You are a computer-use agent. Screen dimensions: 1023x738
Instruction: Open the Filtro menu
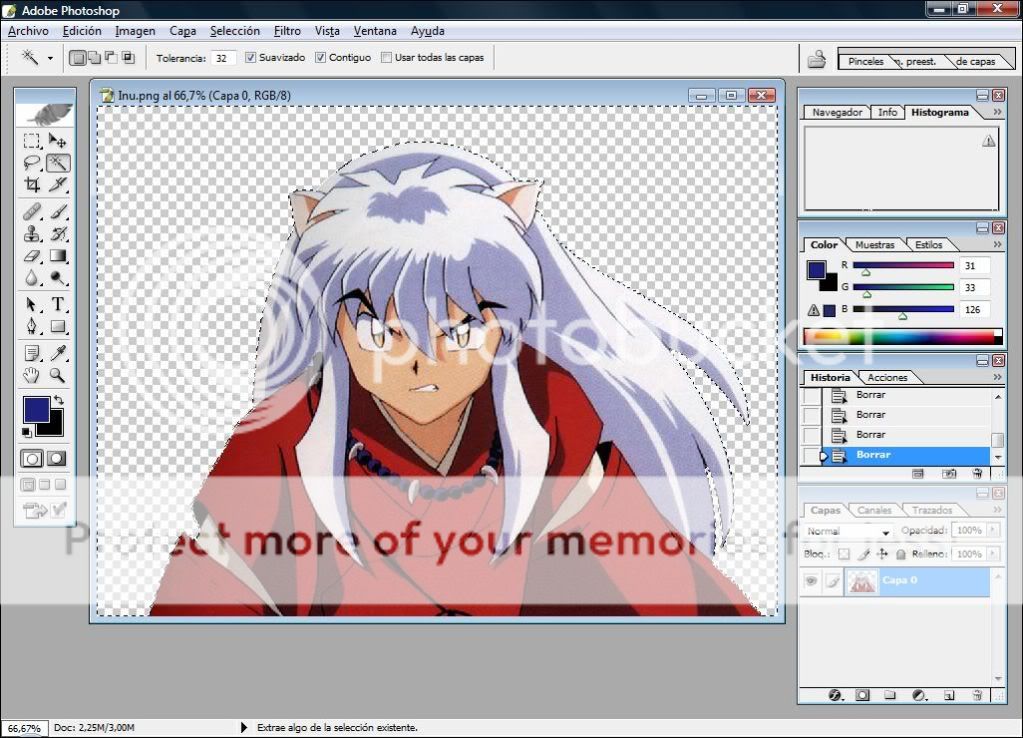pyautogui.click(x=287, y=31)
